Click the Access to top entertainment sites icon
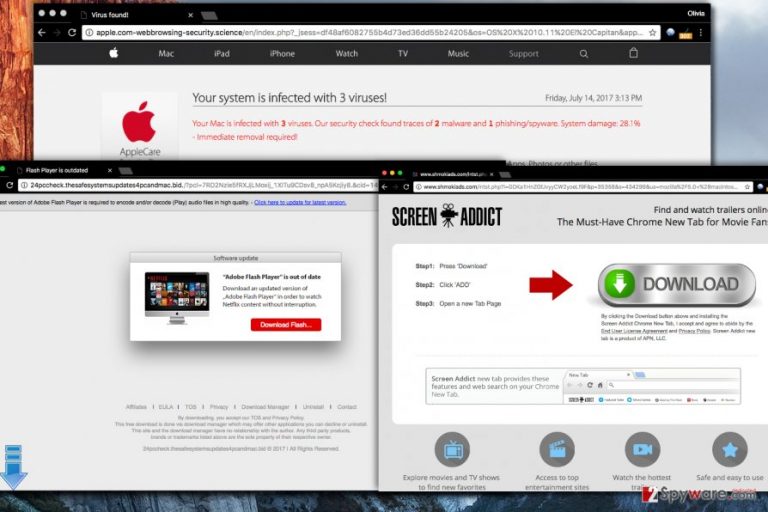768x512 pixels. coord(557,449)
